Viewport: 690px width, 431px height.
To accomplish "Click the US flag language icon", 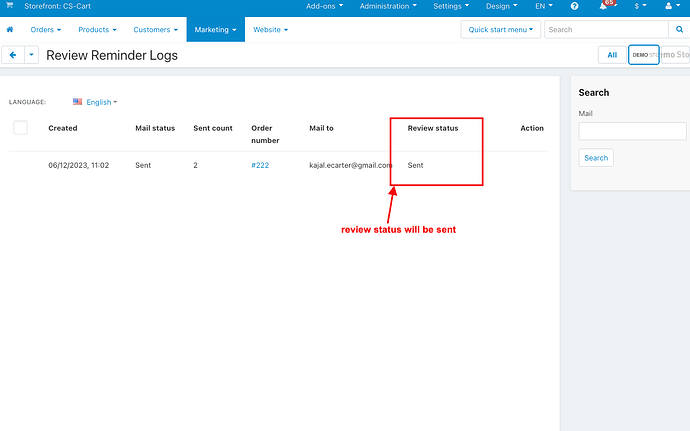I will point(78,102).
